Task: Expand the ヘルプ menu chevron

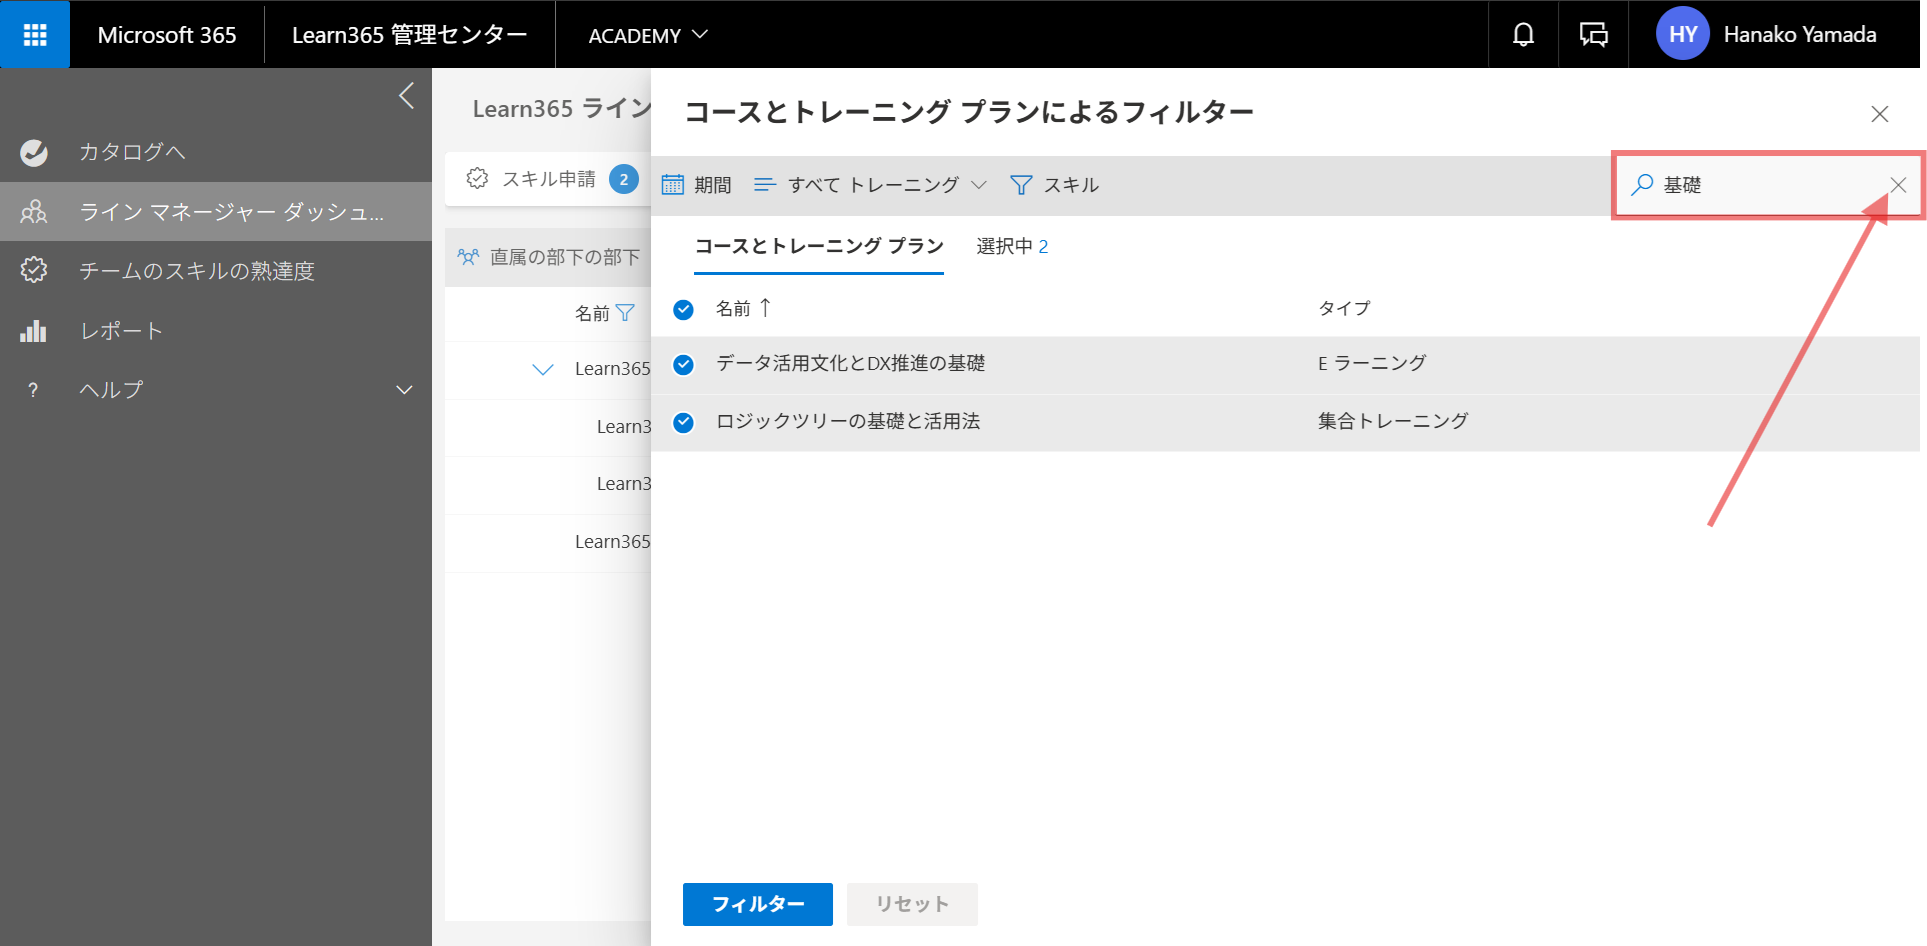Action: click(x=404, y=390)
